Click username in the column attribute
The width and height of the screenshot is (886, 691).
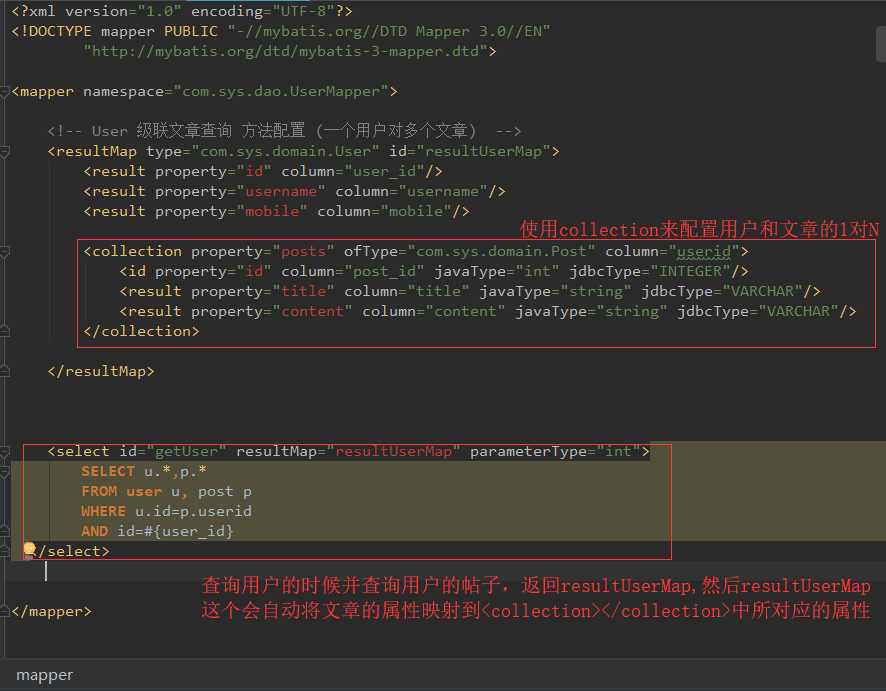pos(443,192)
